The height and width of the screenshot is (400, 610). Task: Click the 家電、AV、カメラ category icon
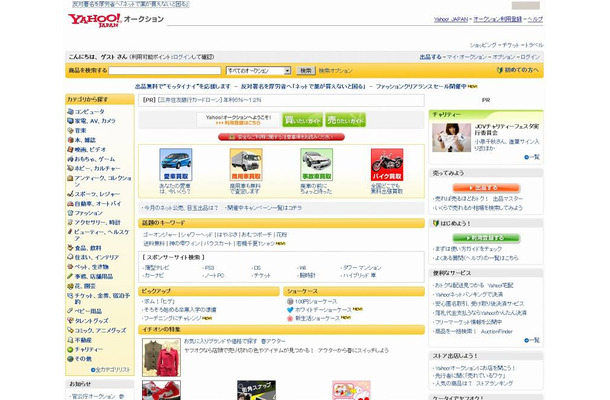point(70,121)
